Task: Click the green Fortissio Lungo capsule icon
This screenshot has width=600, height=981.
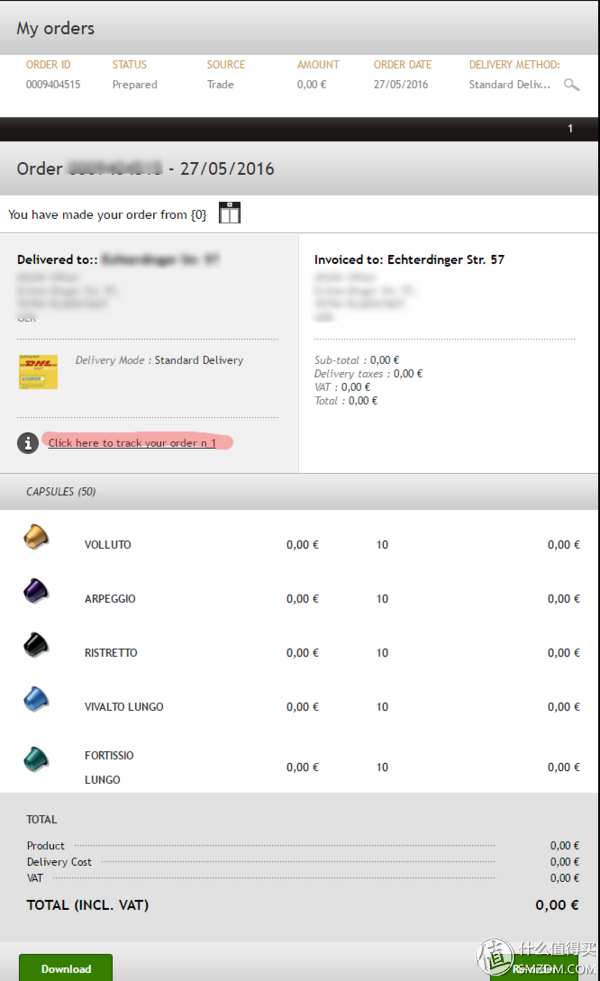Action: click(x=36, y=759)
